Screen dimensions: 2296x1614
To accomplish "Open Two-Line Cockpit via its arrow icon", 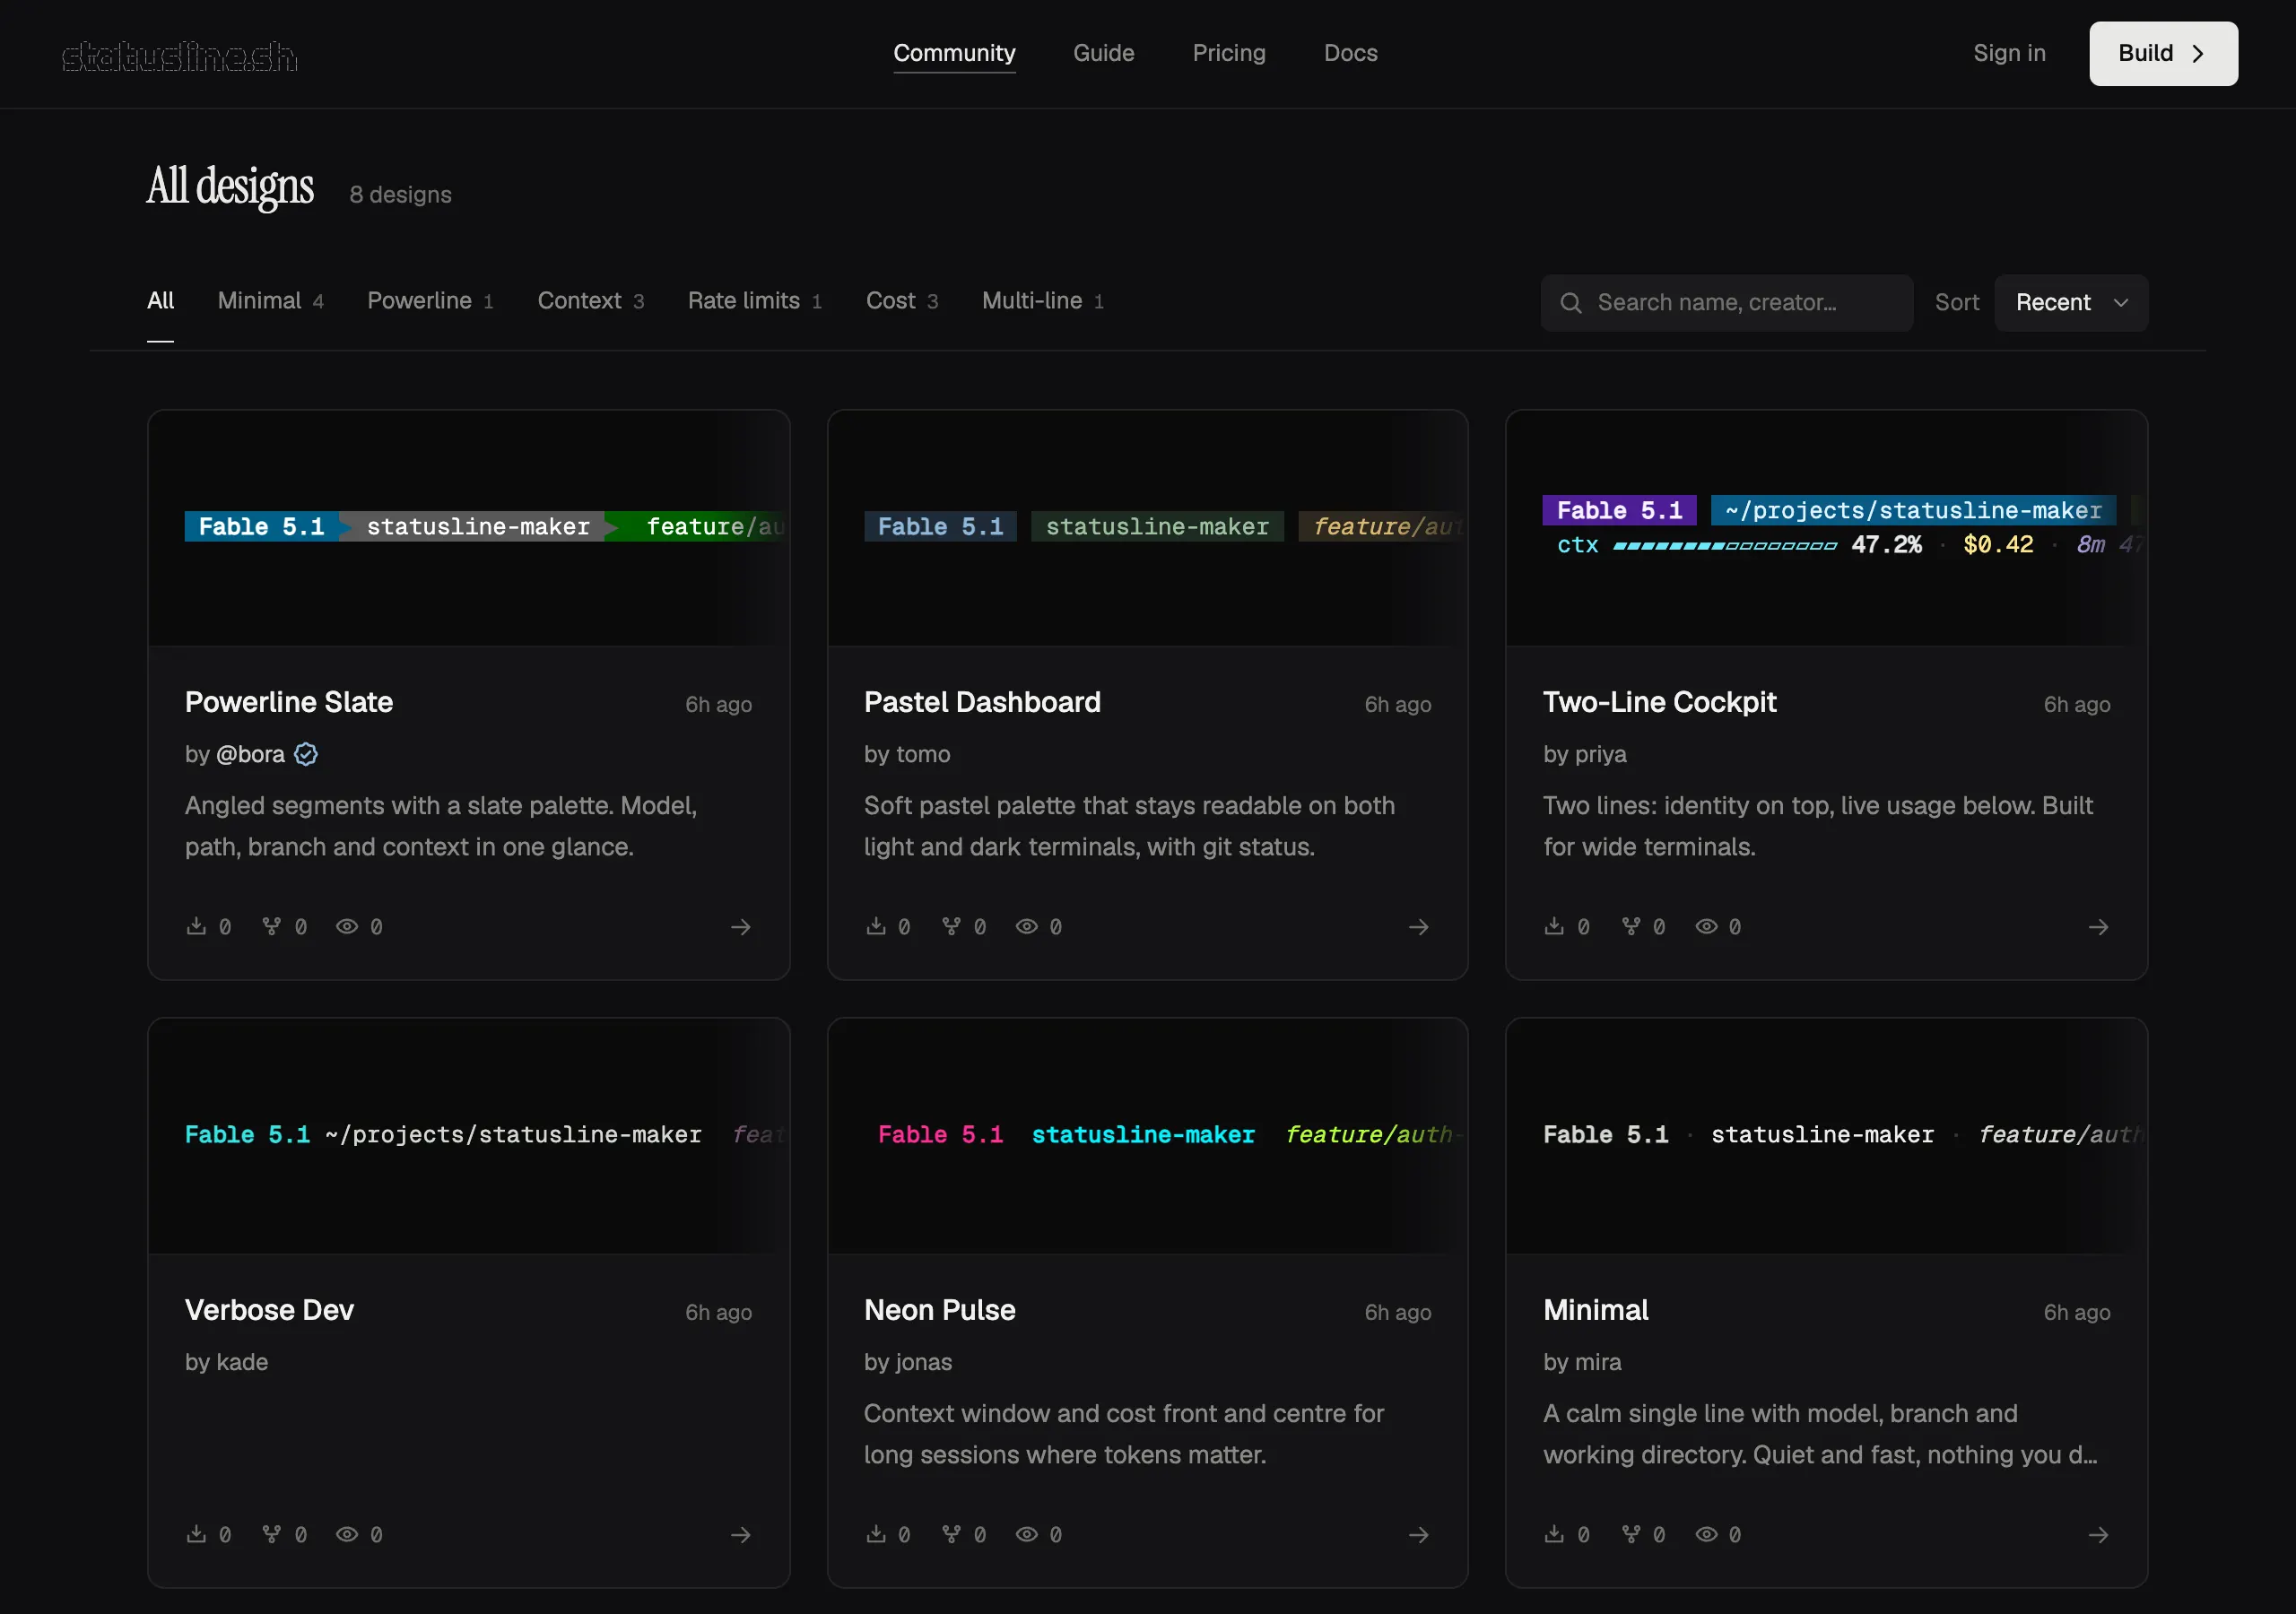I will 2098,927.
